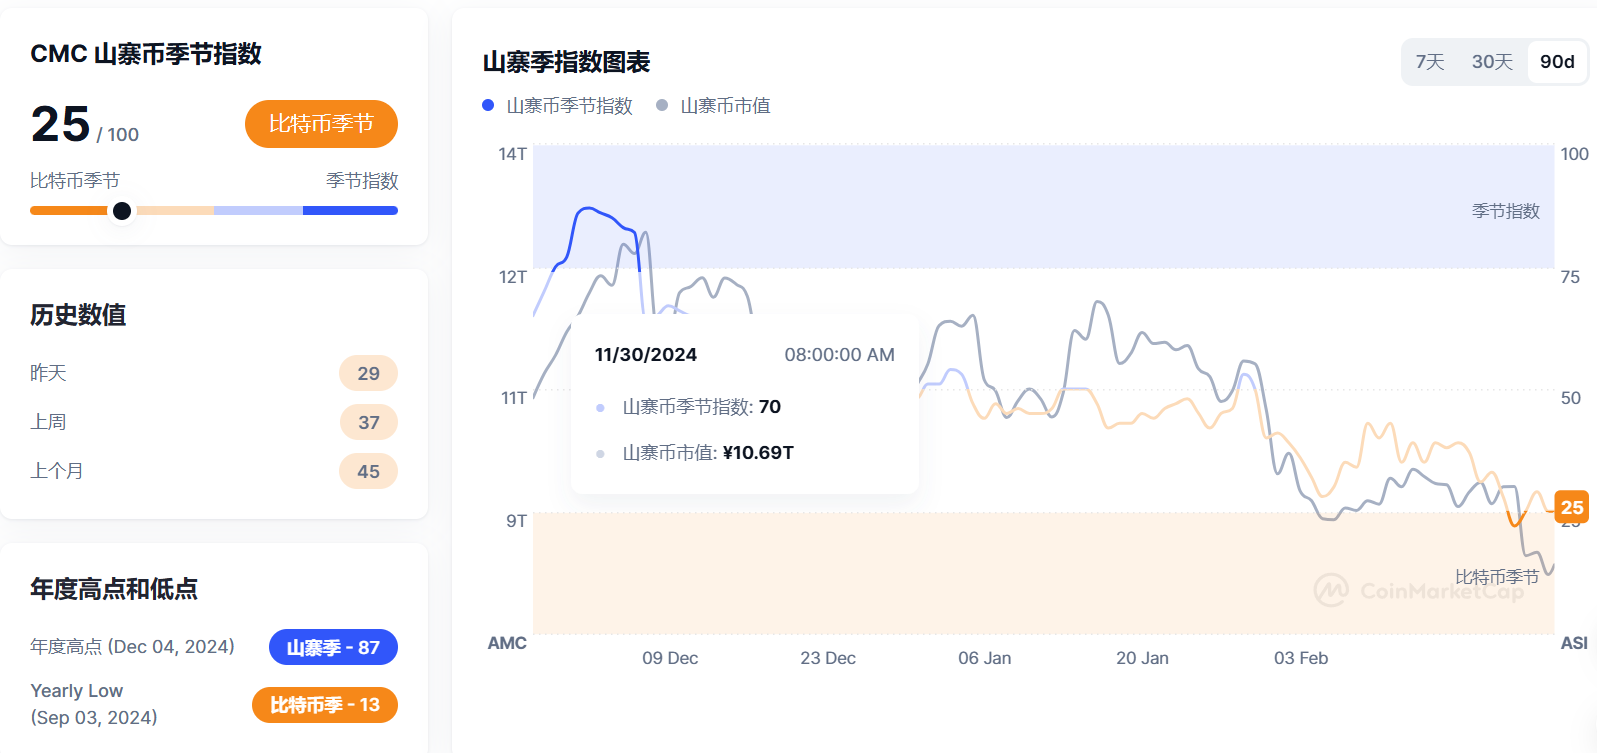Click the 季节指数 zone label in chart
The height and width of the screenshot is (753, 1597).
pyautogui.click(x=1506, y=211)
